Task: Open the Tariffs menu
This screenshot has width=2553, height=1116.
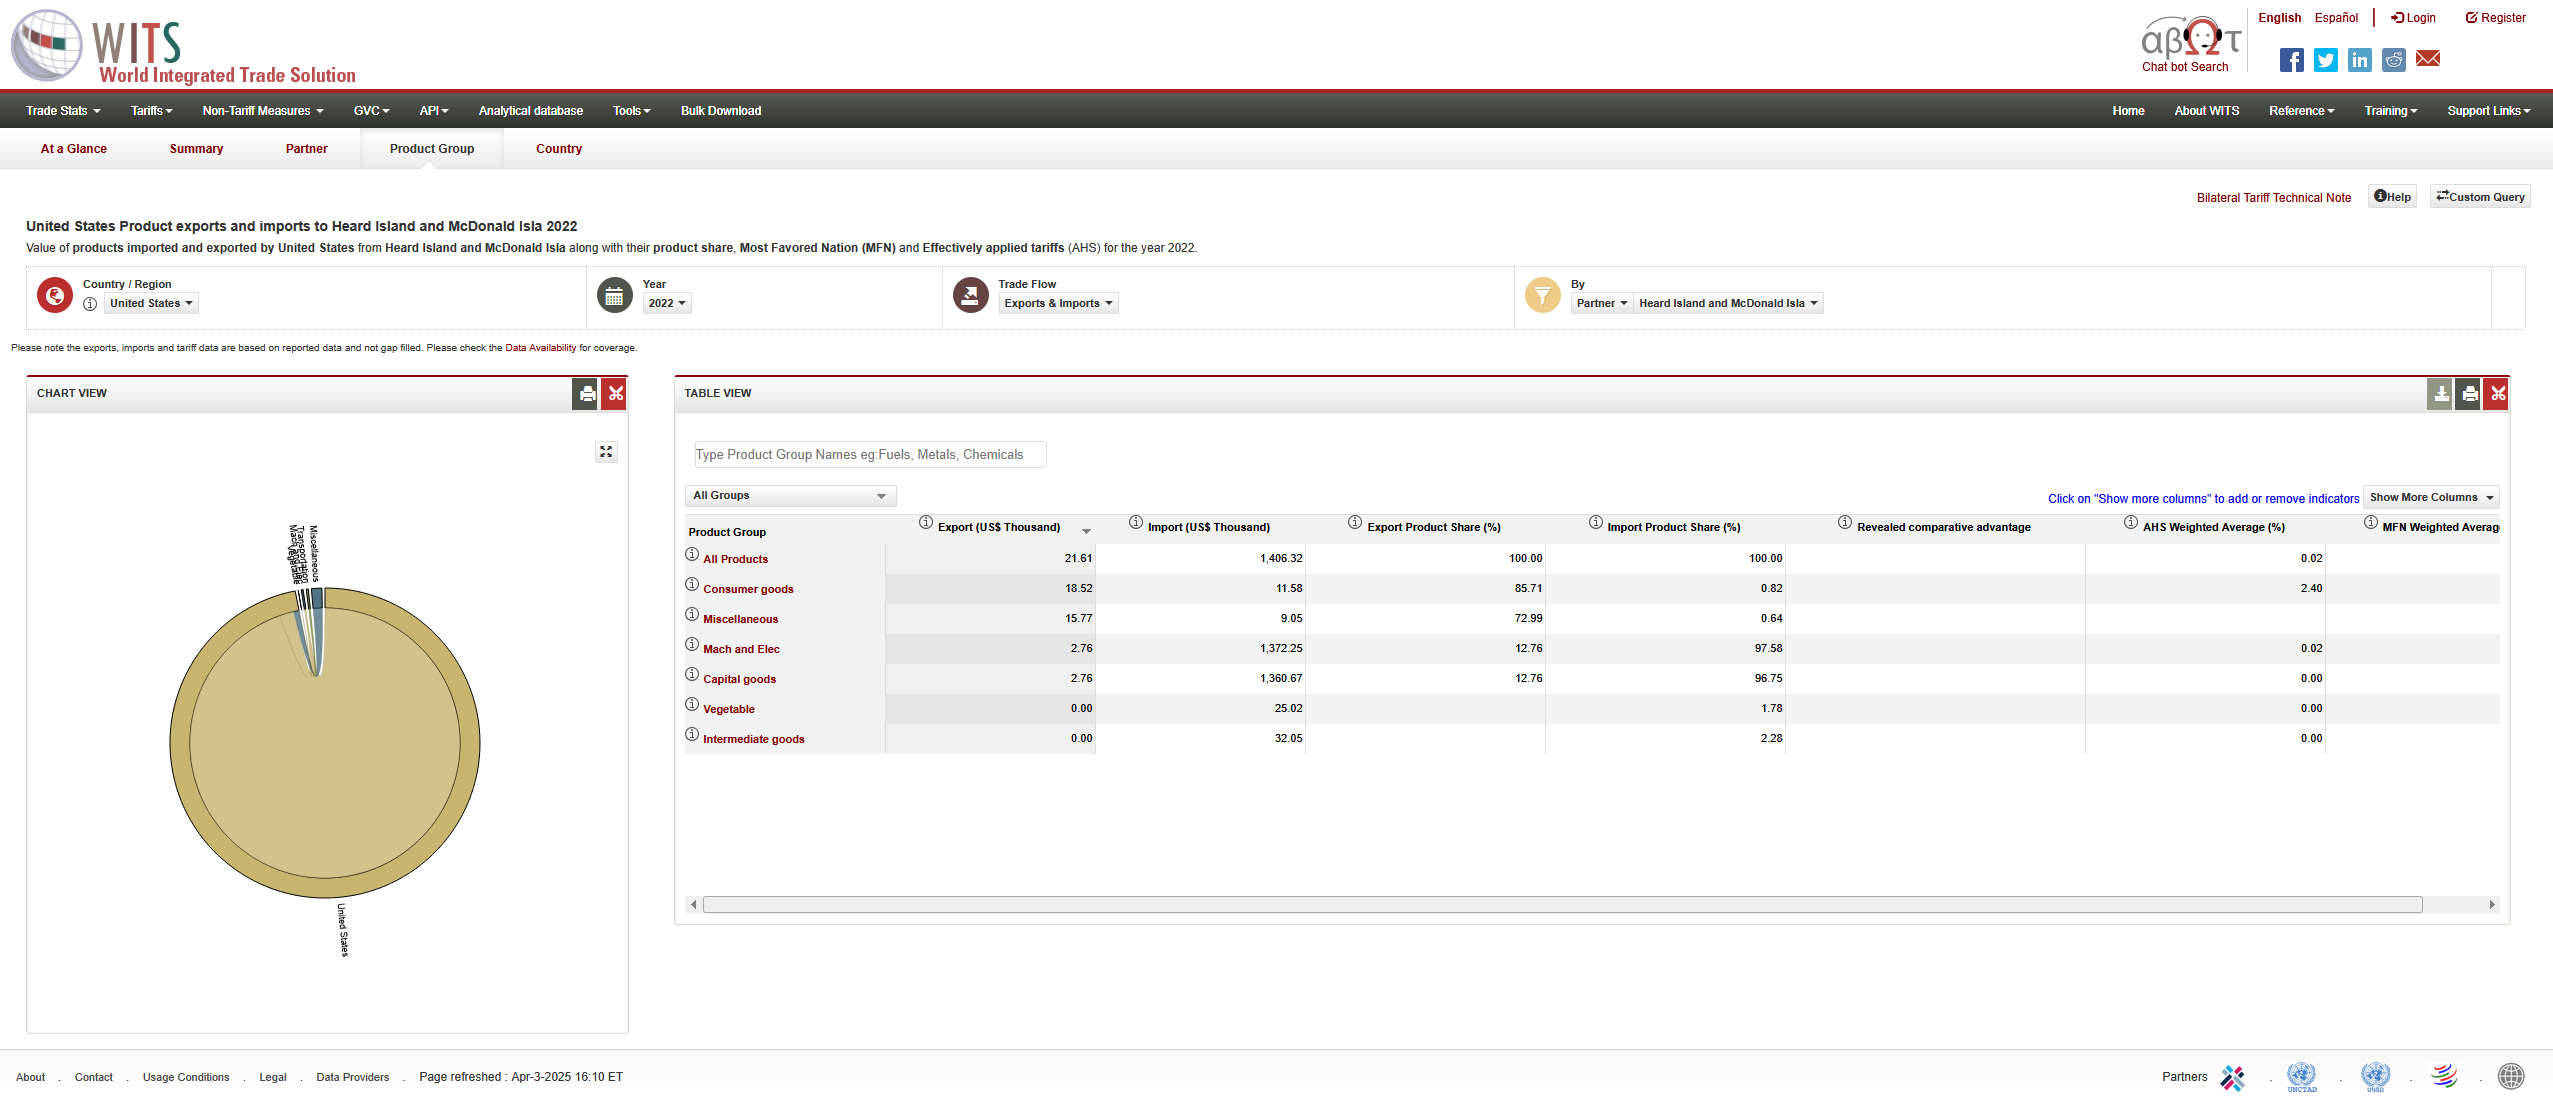Action: pos(152,111)
